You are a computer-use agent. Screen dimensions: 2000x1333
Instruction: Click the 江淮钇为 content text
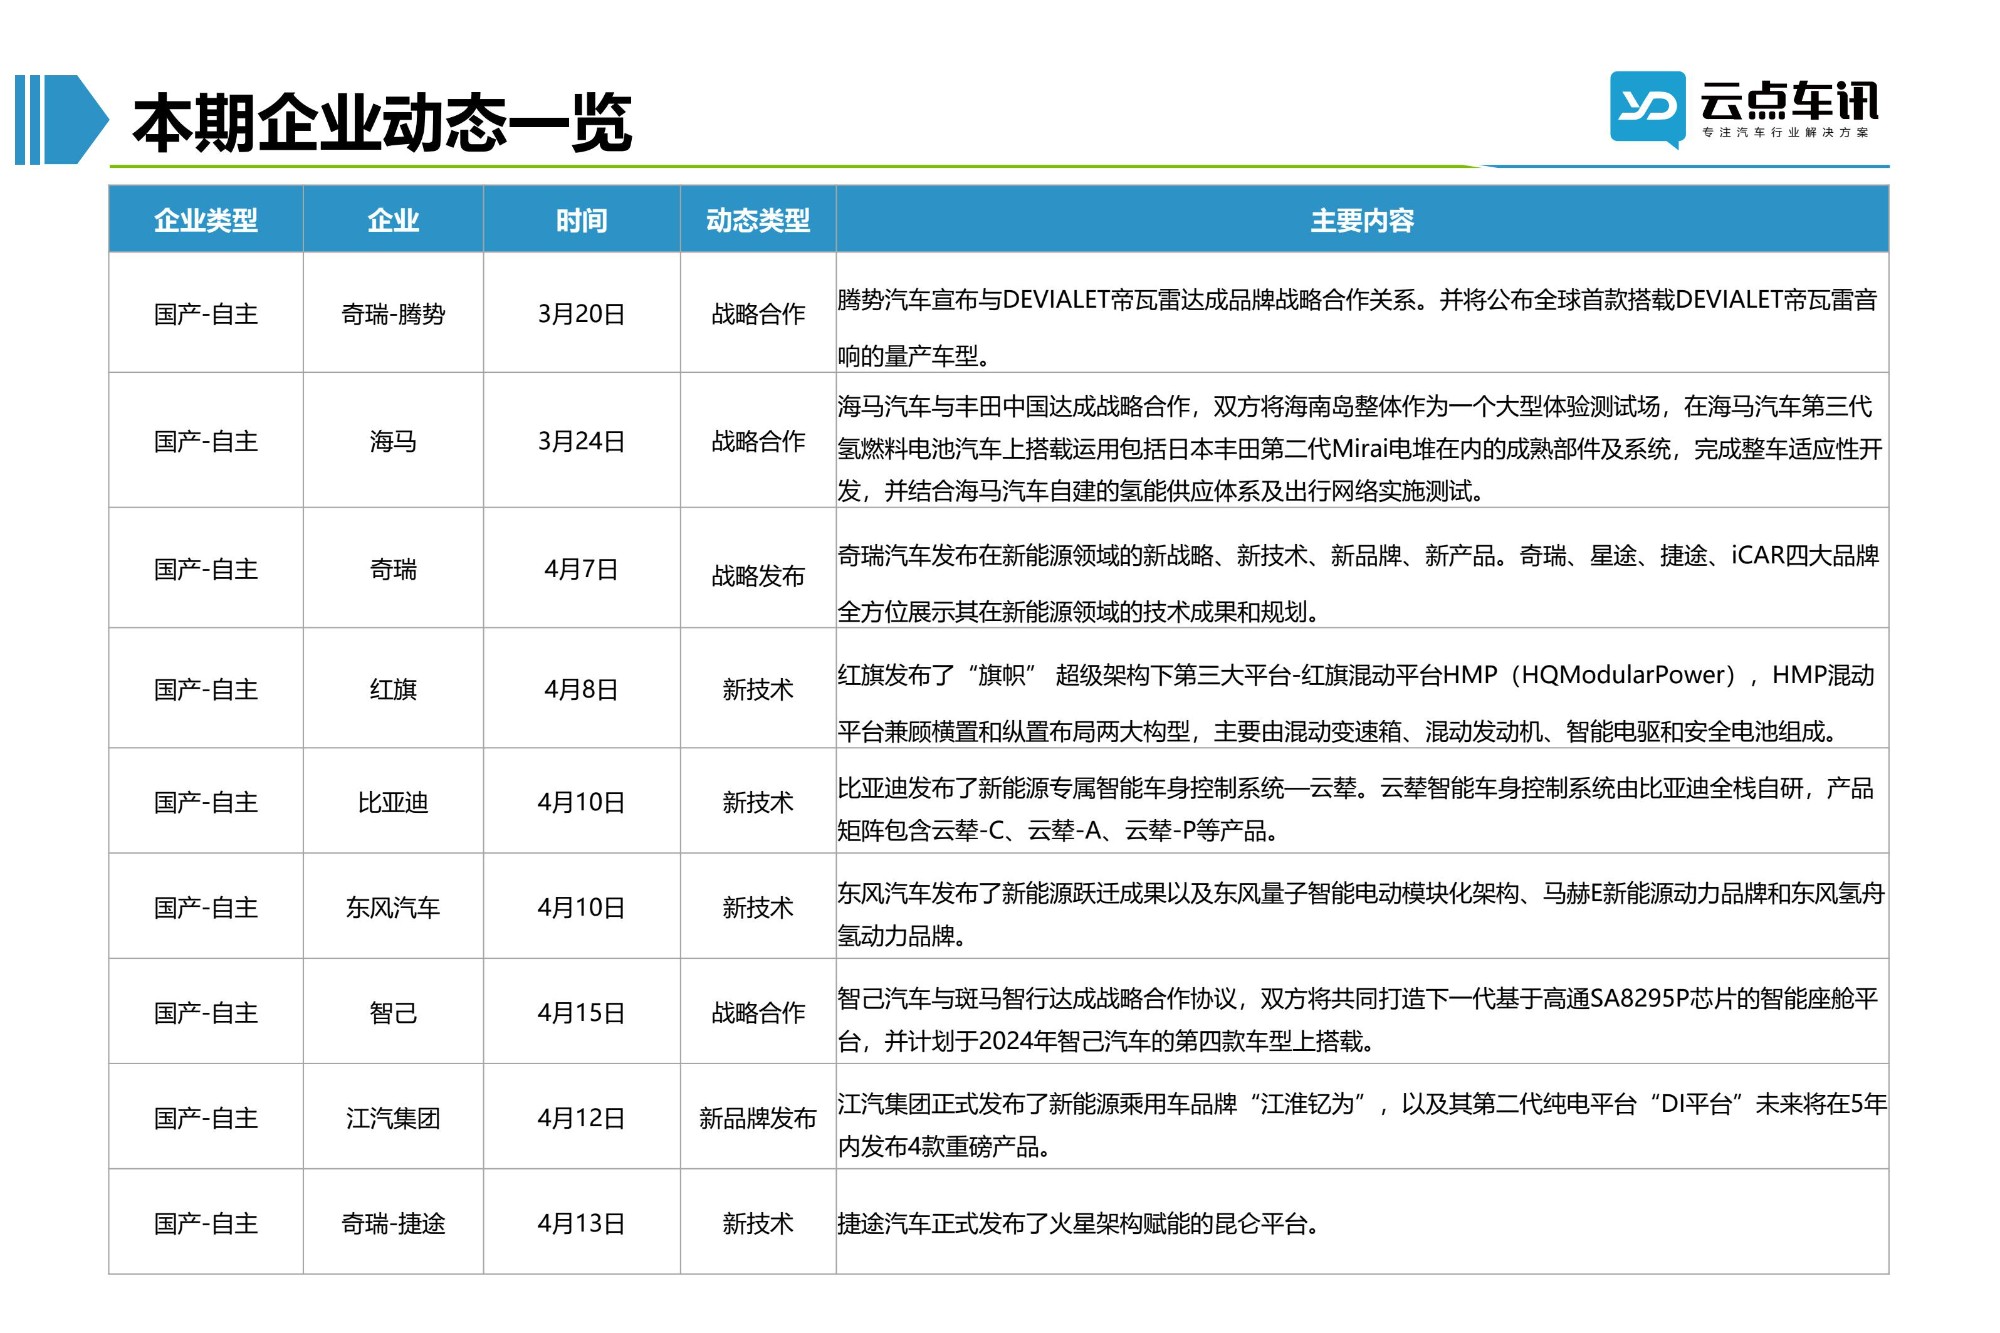point(1362,1125)
